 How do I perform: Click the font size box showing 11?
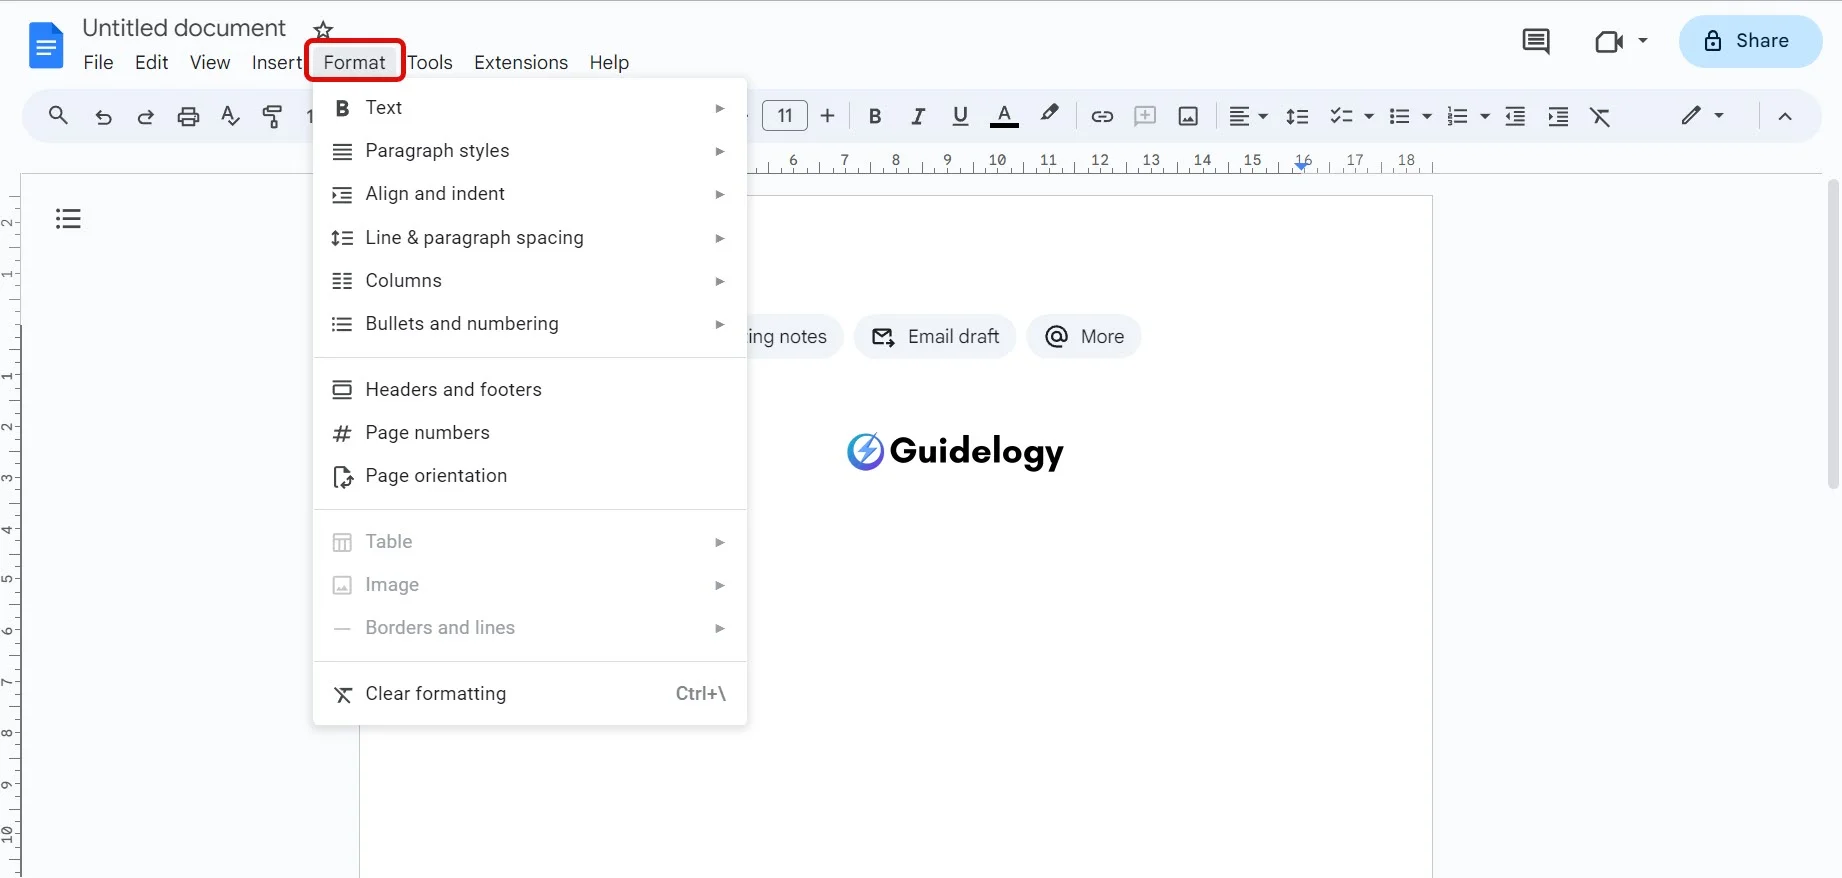785,116
